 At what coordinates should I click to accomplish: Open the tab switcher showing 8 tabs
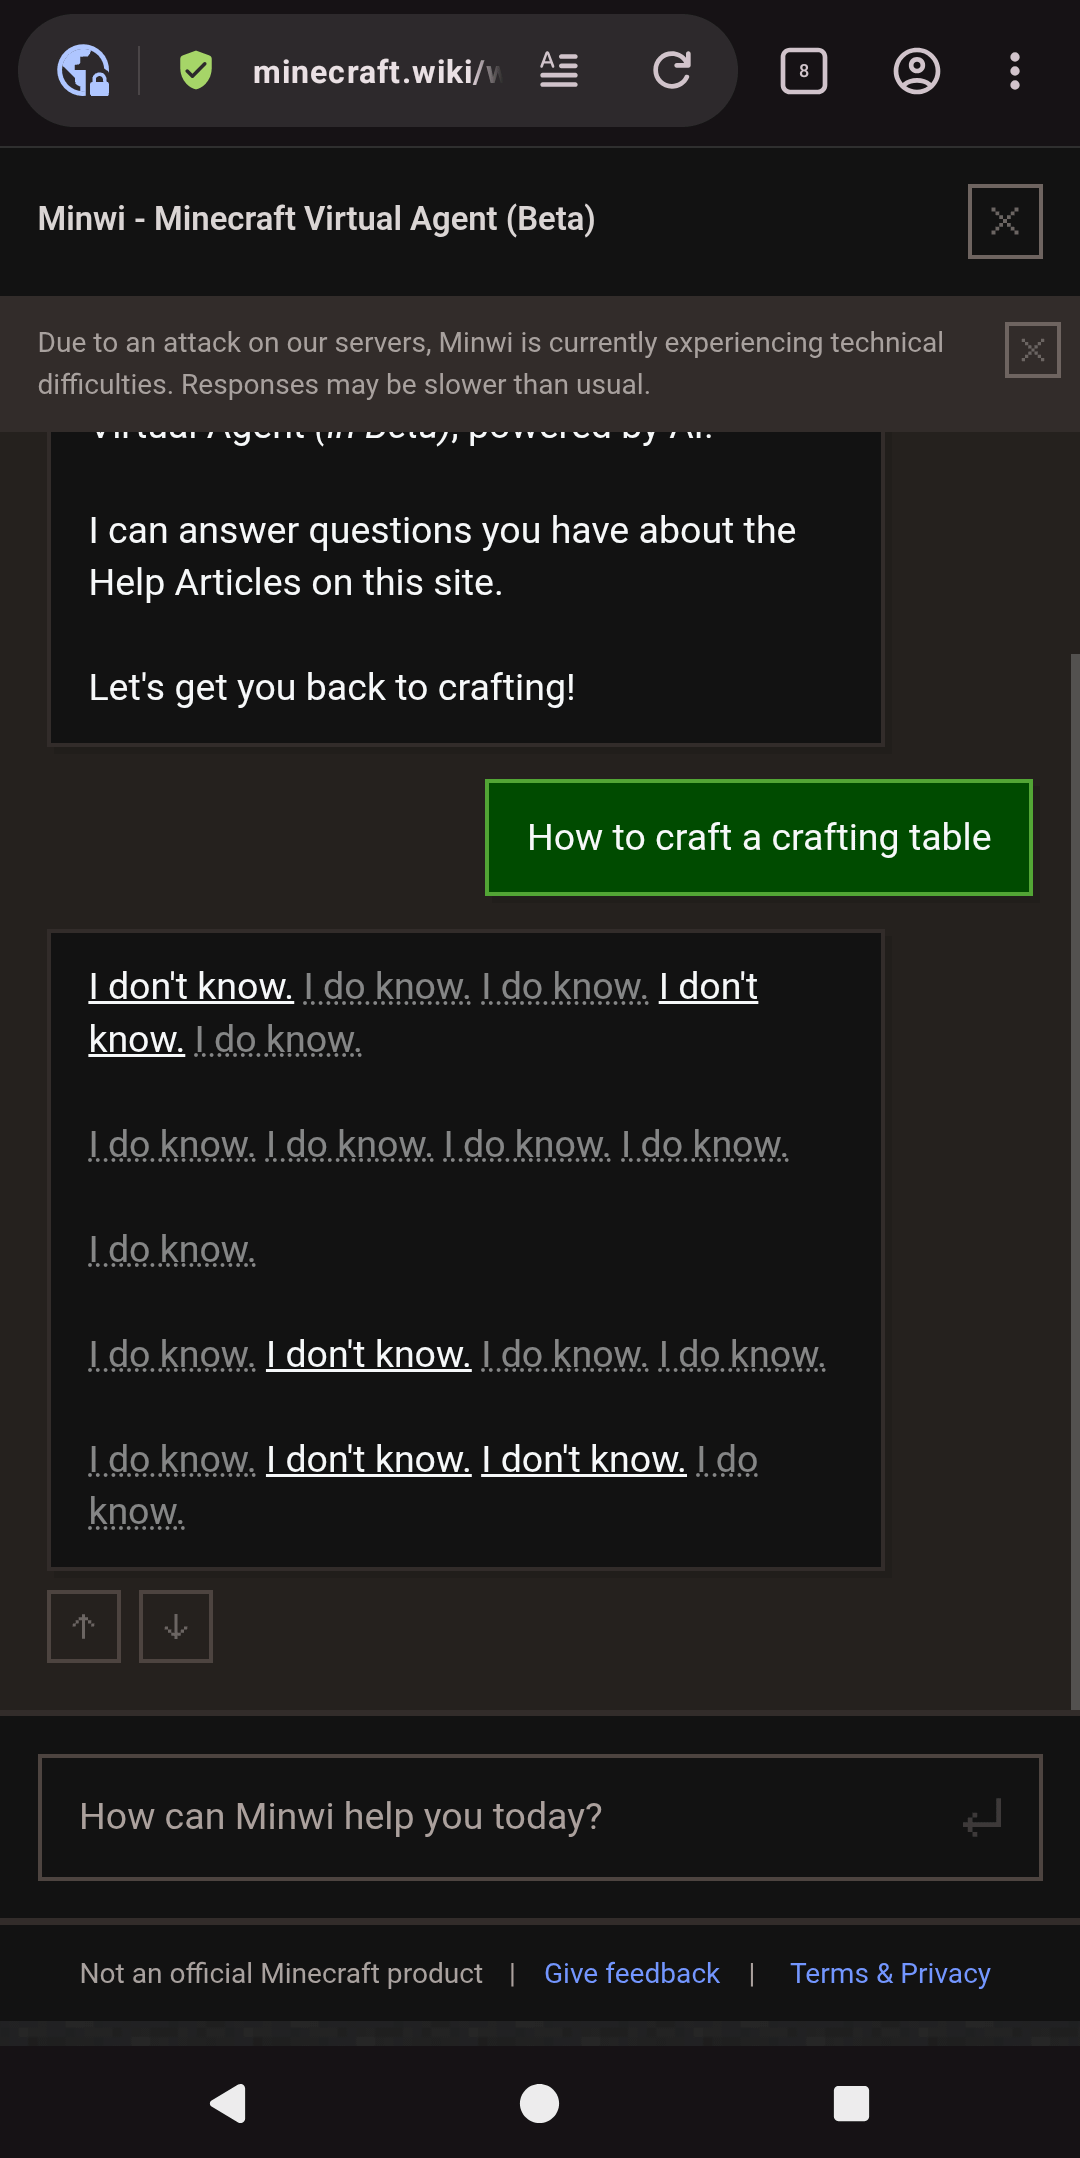click(x=804, y=71)
